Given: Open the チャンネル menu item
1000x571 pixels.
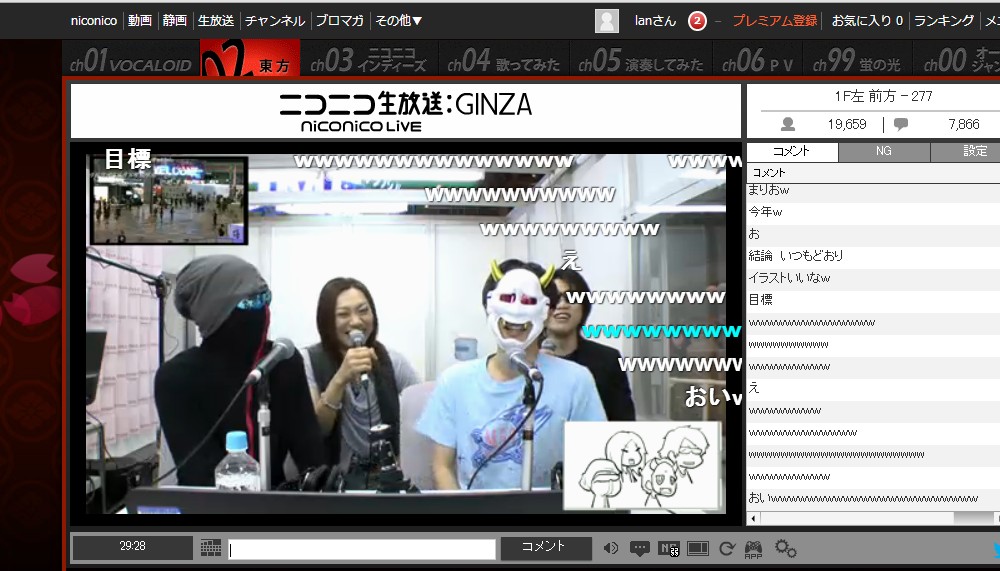Looking at the screenshot, I should (275, 21).
